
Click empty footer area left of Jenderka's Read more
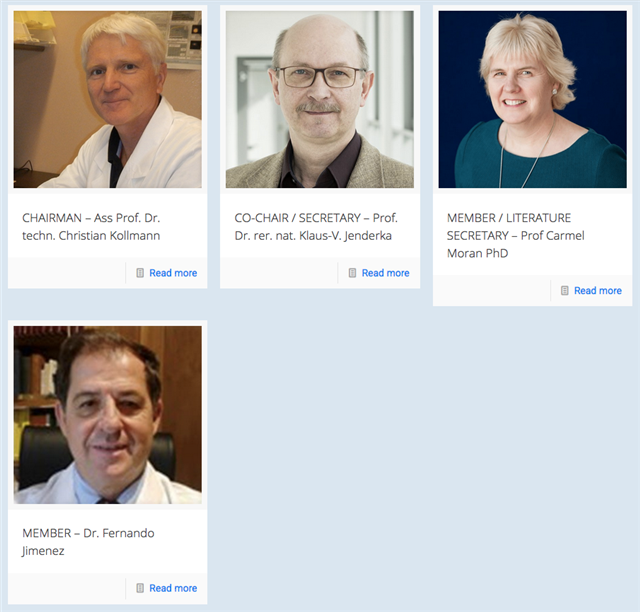click(x=279, y=273)
